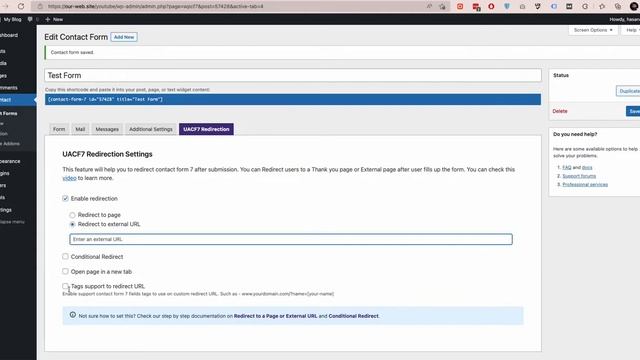Viewport: 640px width, 360px height.
Task: Switch to the Messages tab
Action: click(107, 129)
